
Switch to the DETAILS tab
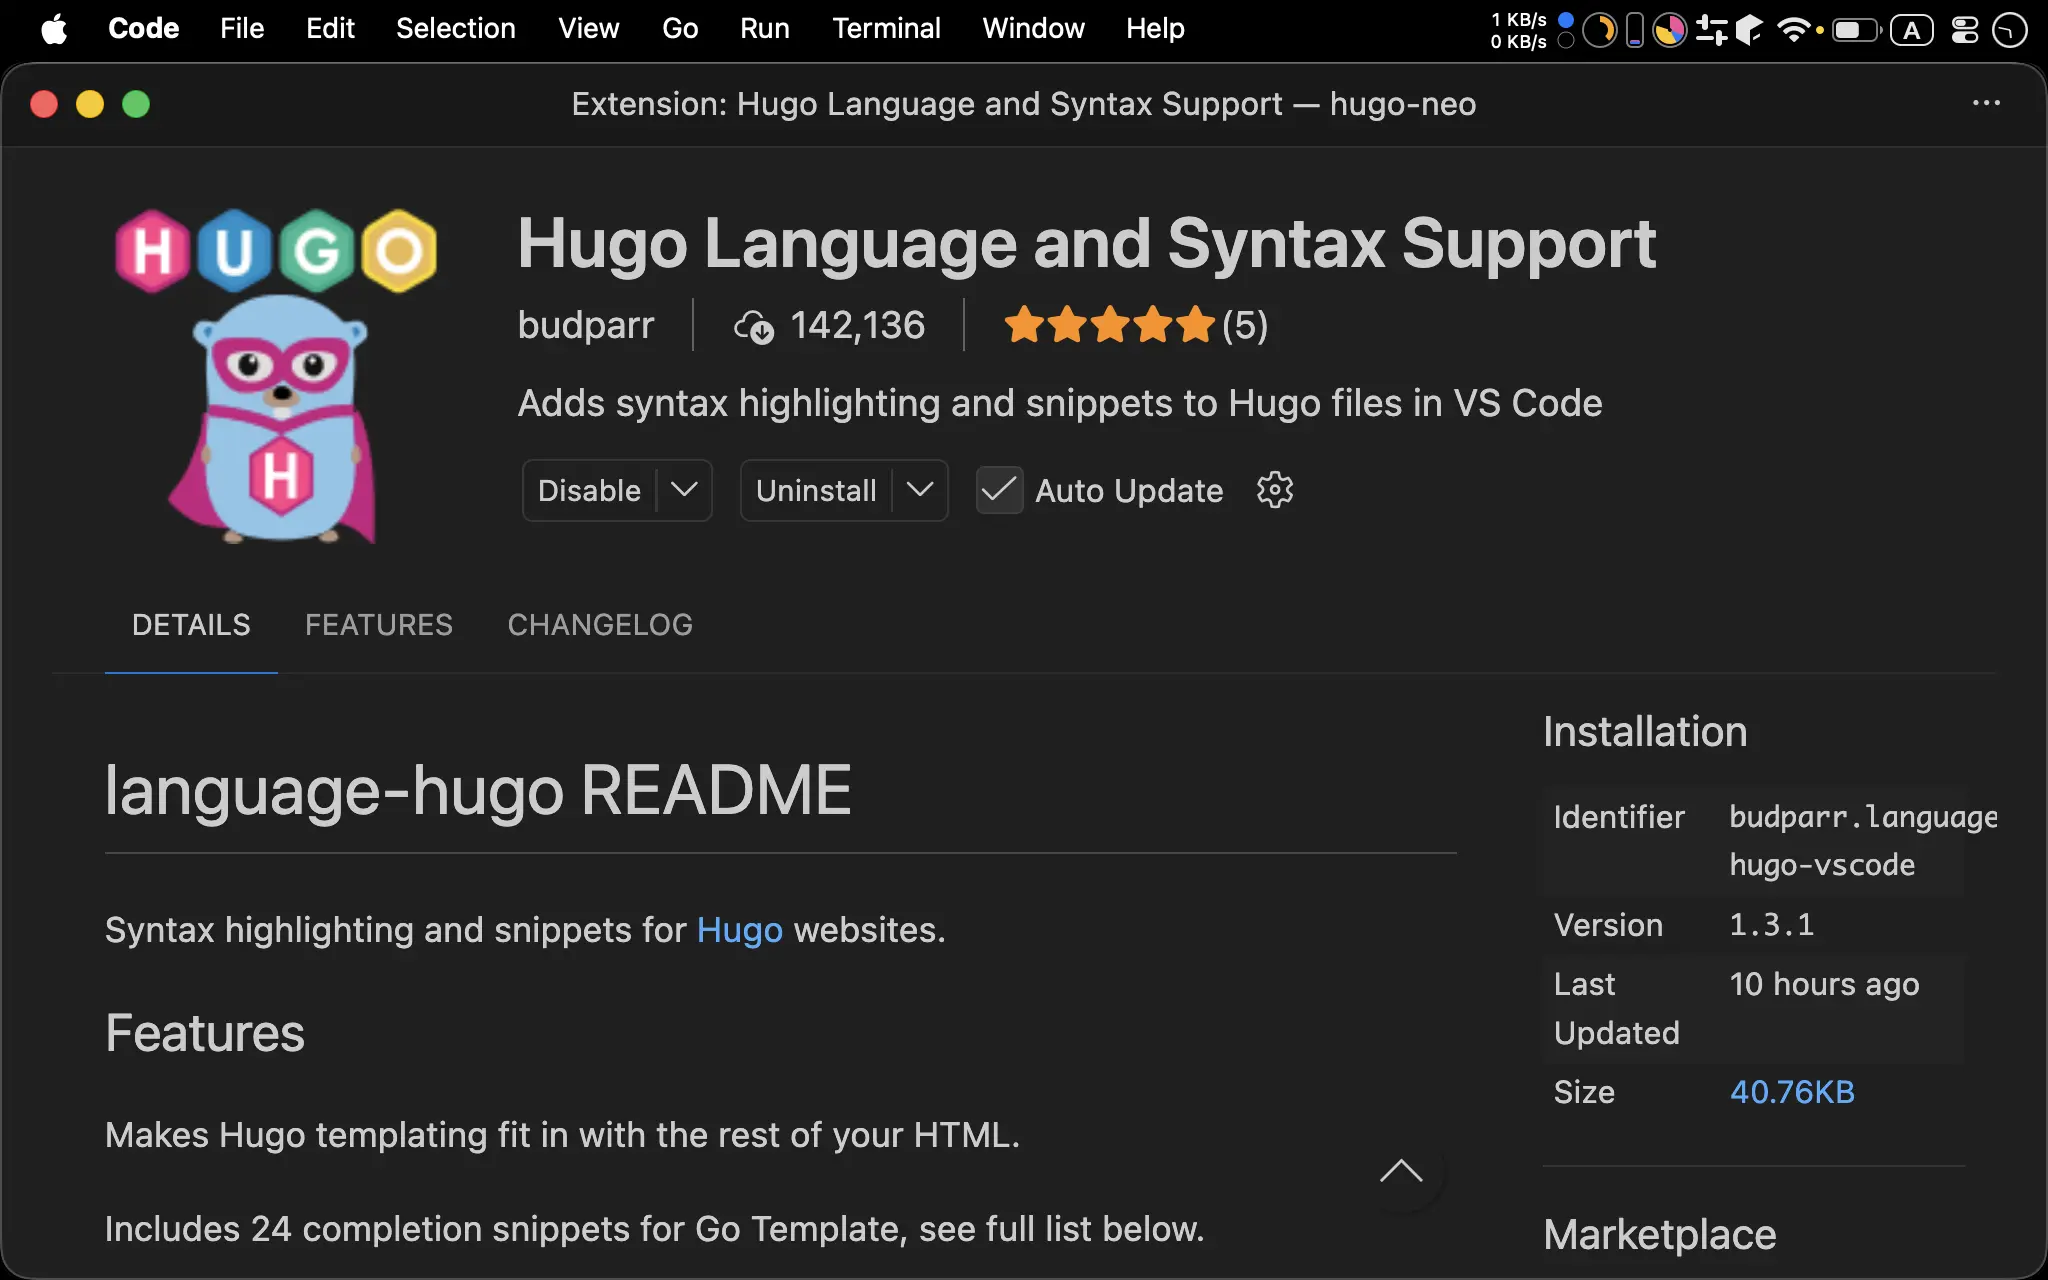click(191, 625)
